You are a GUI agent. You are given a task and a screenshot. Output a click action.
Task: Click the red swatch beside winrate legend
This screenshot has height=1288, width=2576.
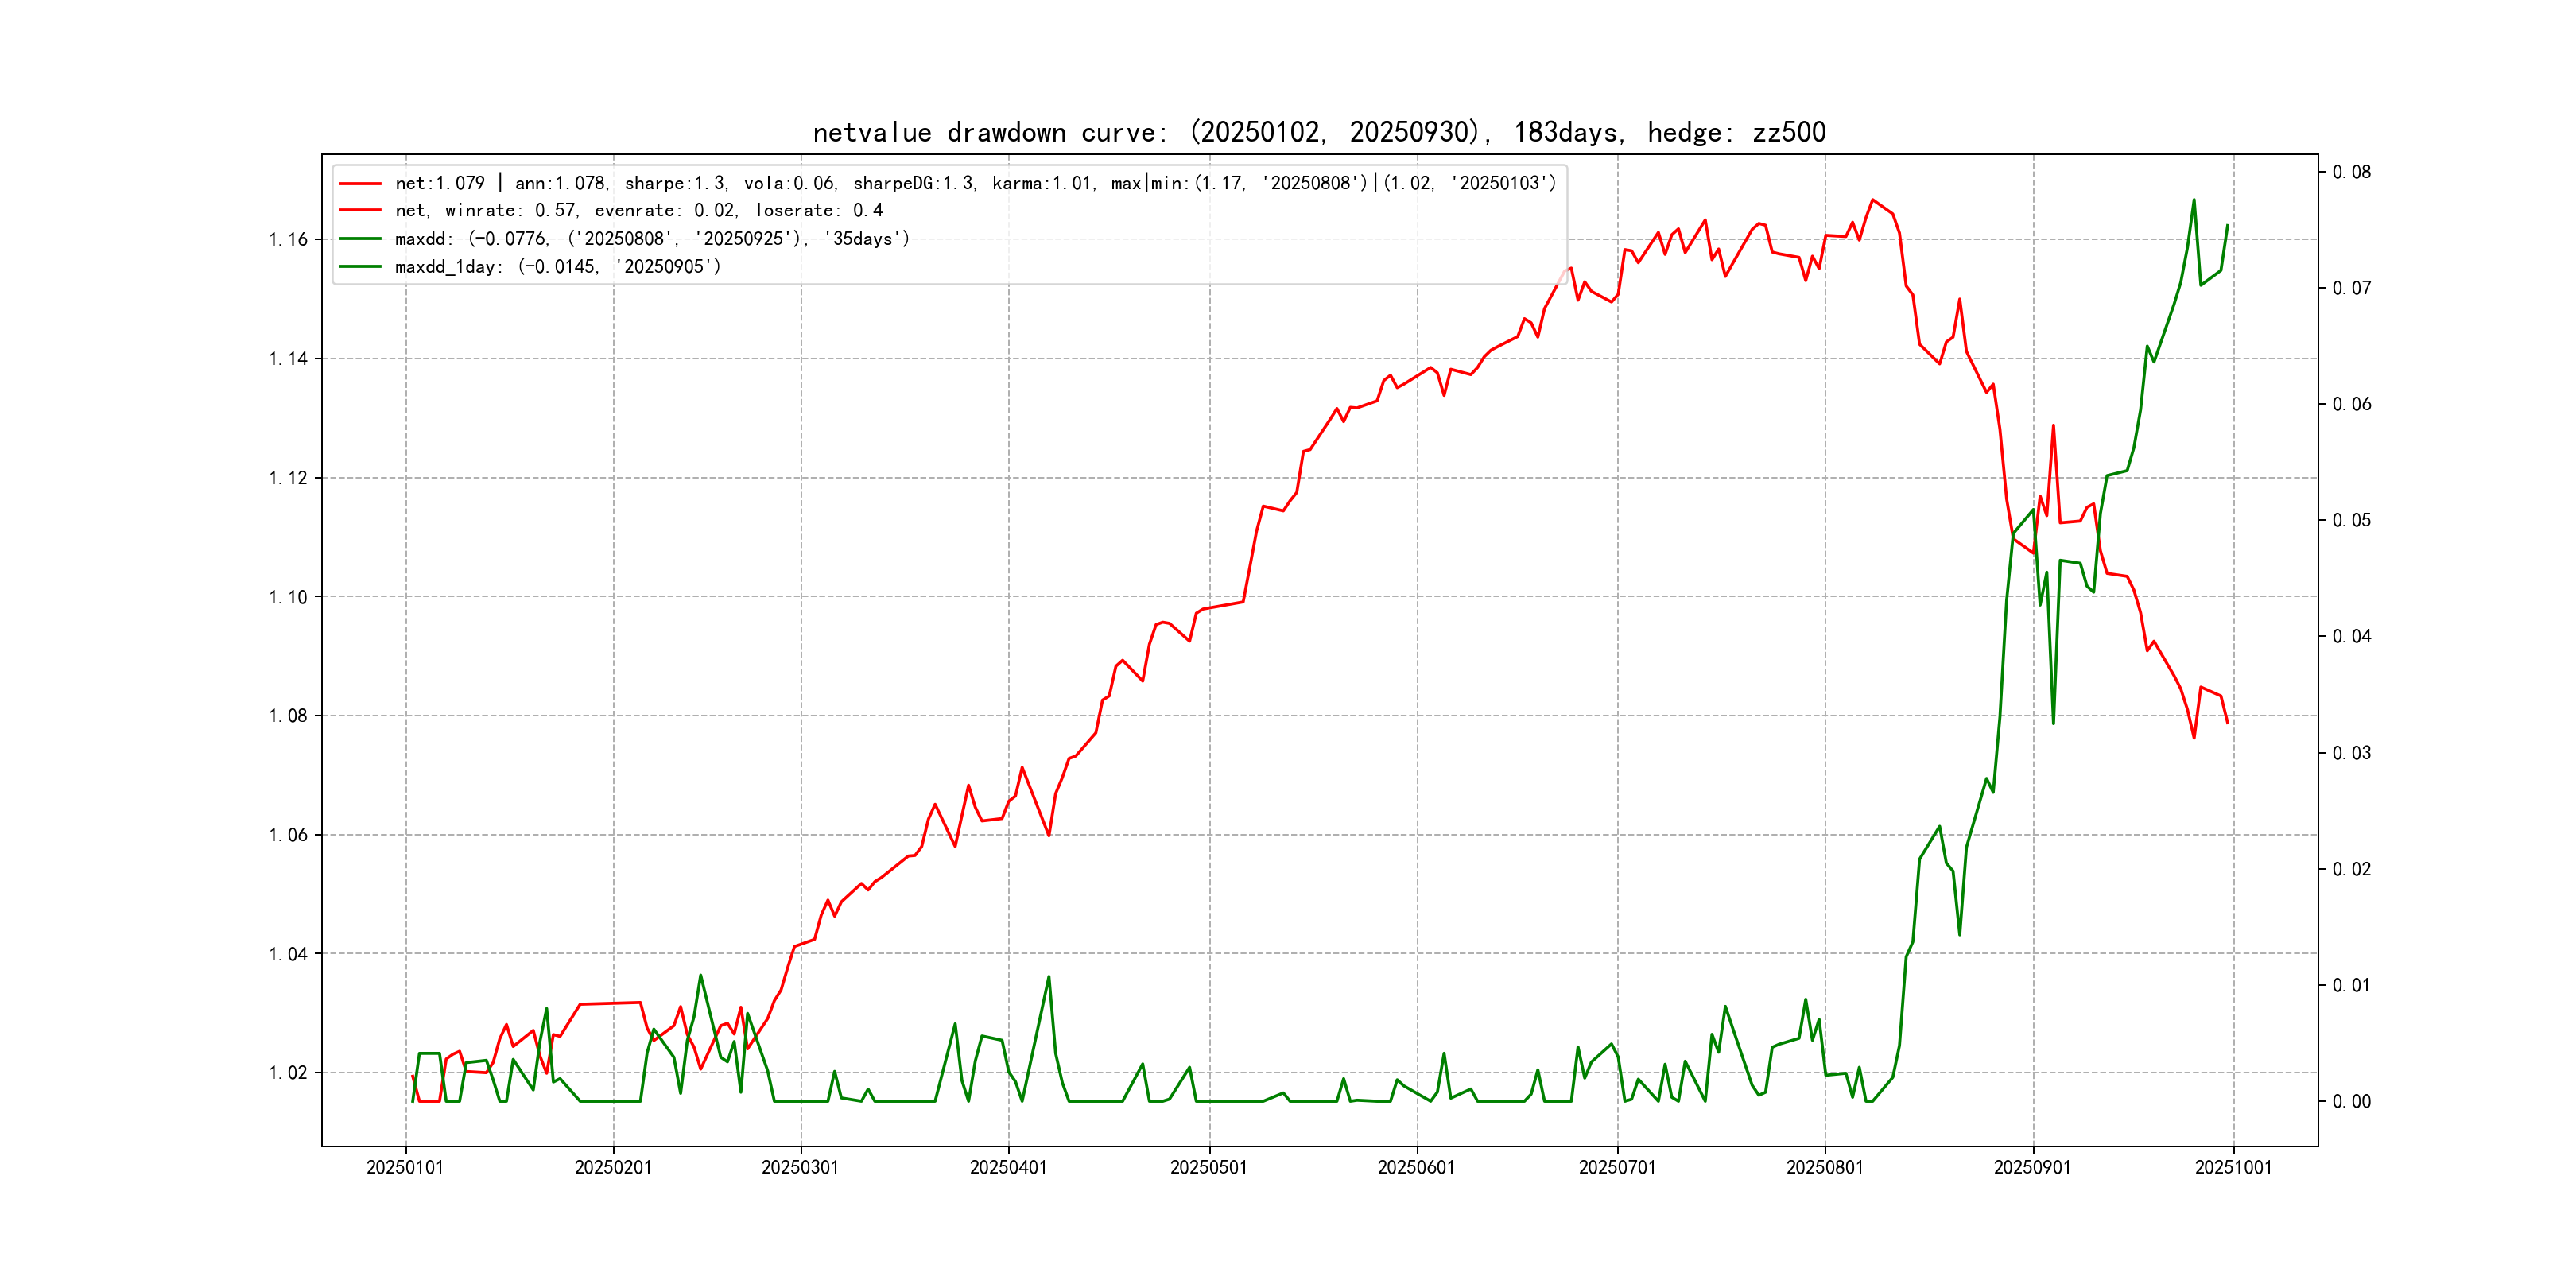pos(360,211)
